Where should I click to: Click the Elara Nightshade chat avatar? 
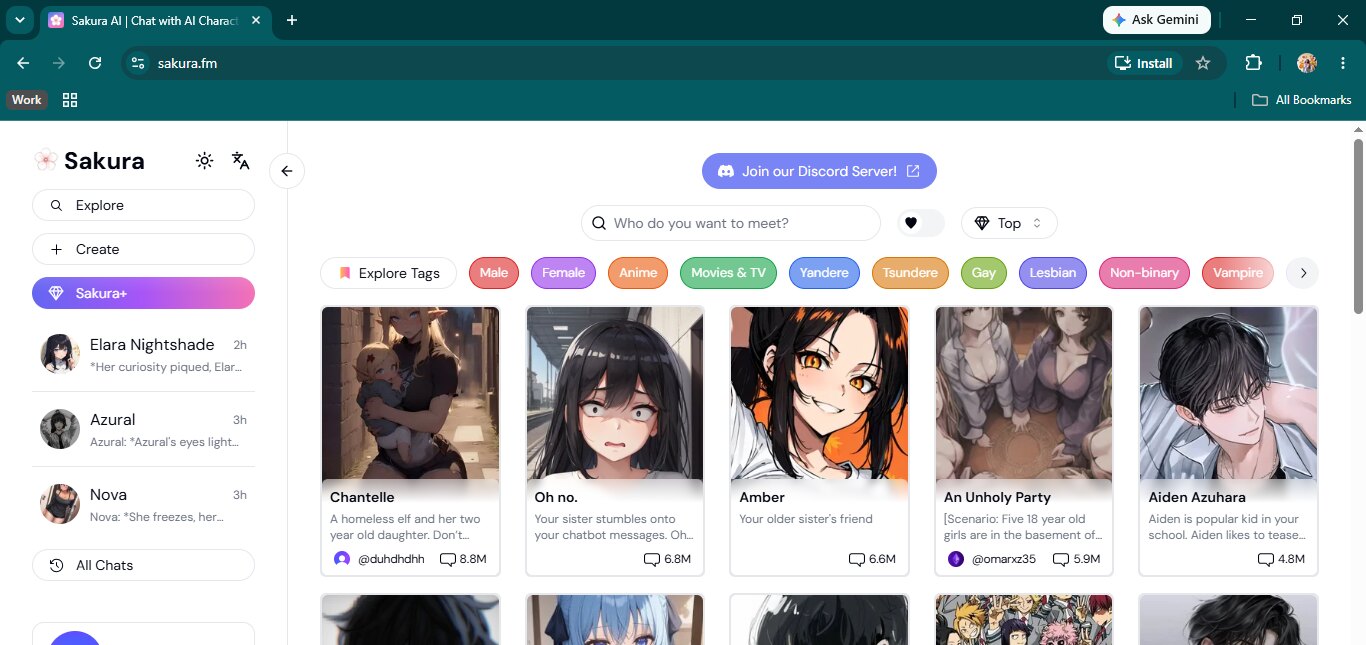[60, 354]
